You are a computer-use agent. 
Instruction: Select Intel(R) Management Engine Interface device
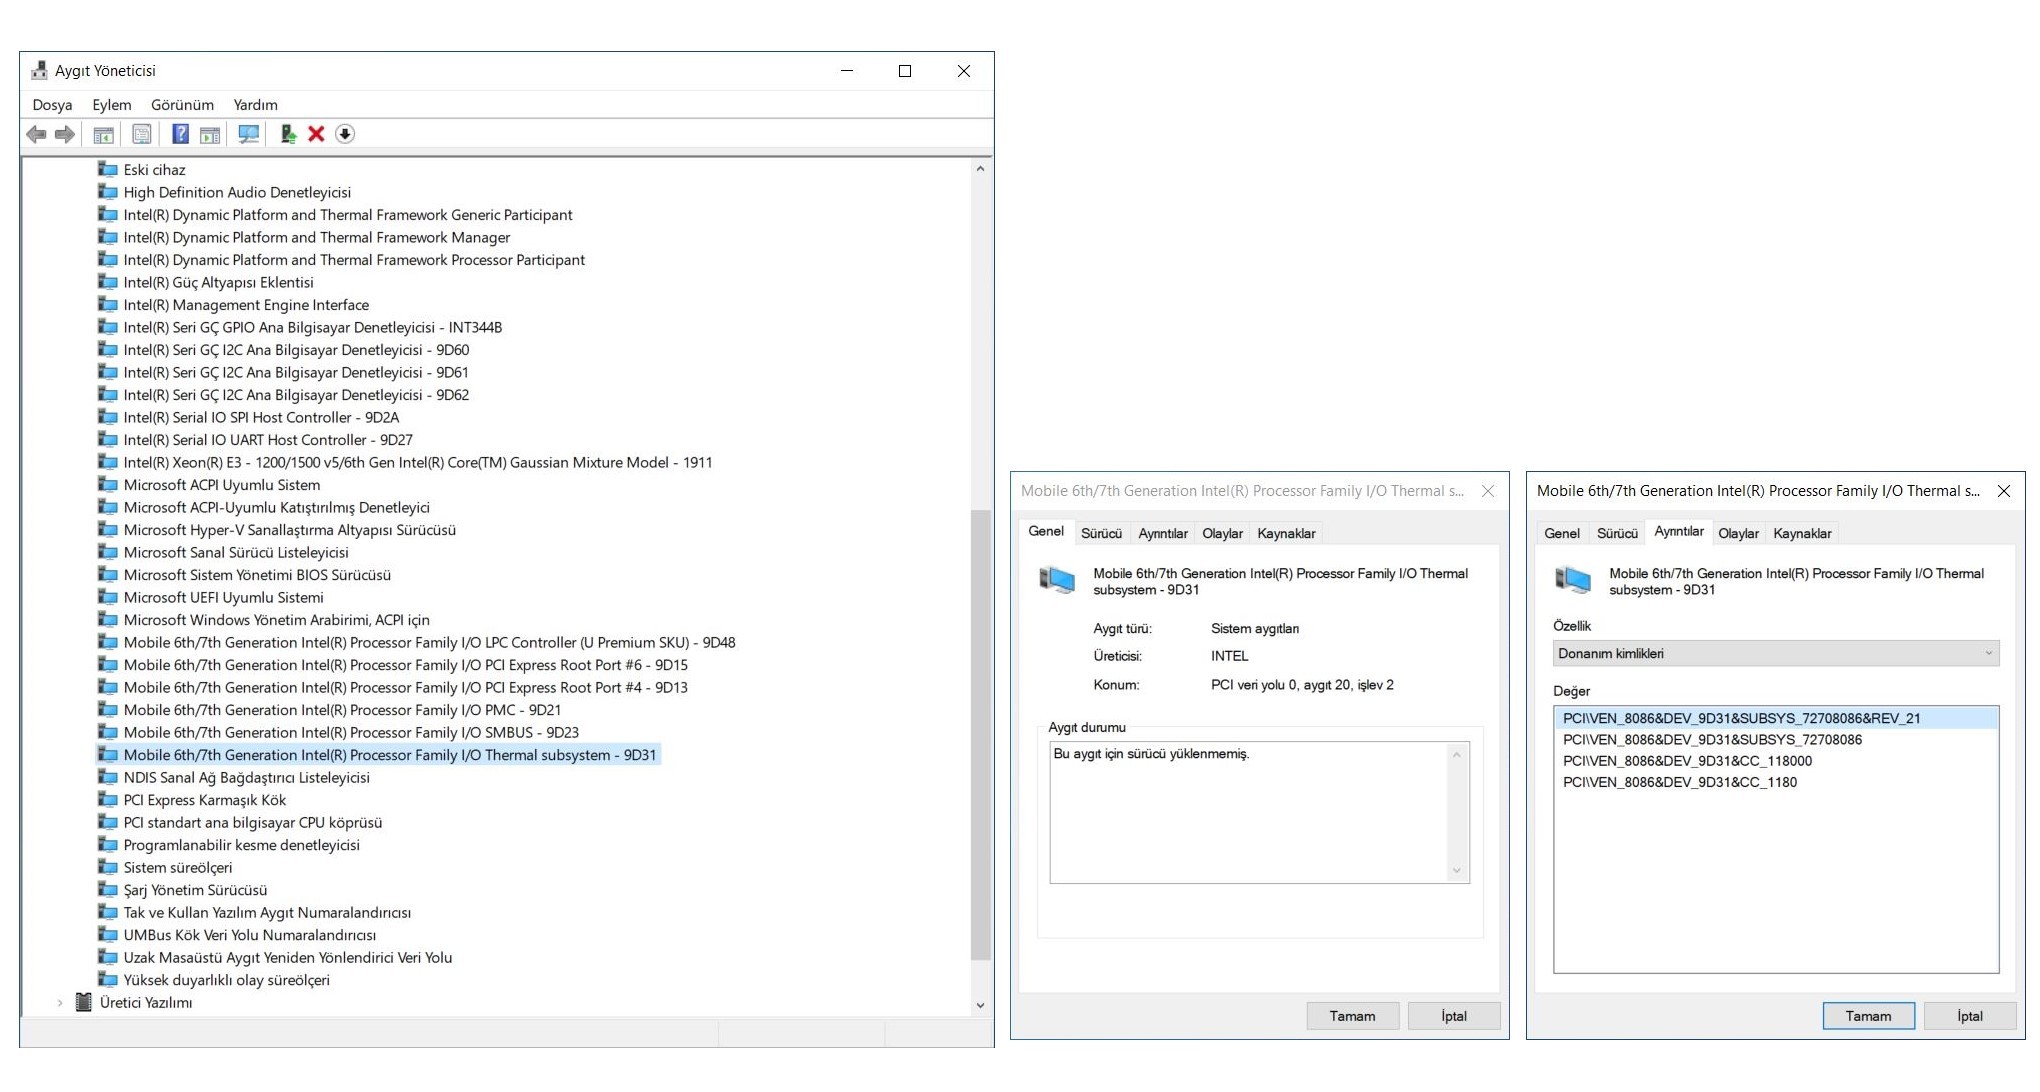pos(246,305)
